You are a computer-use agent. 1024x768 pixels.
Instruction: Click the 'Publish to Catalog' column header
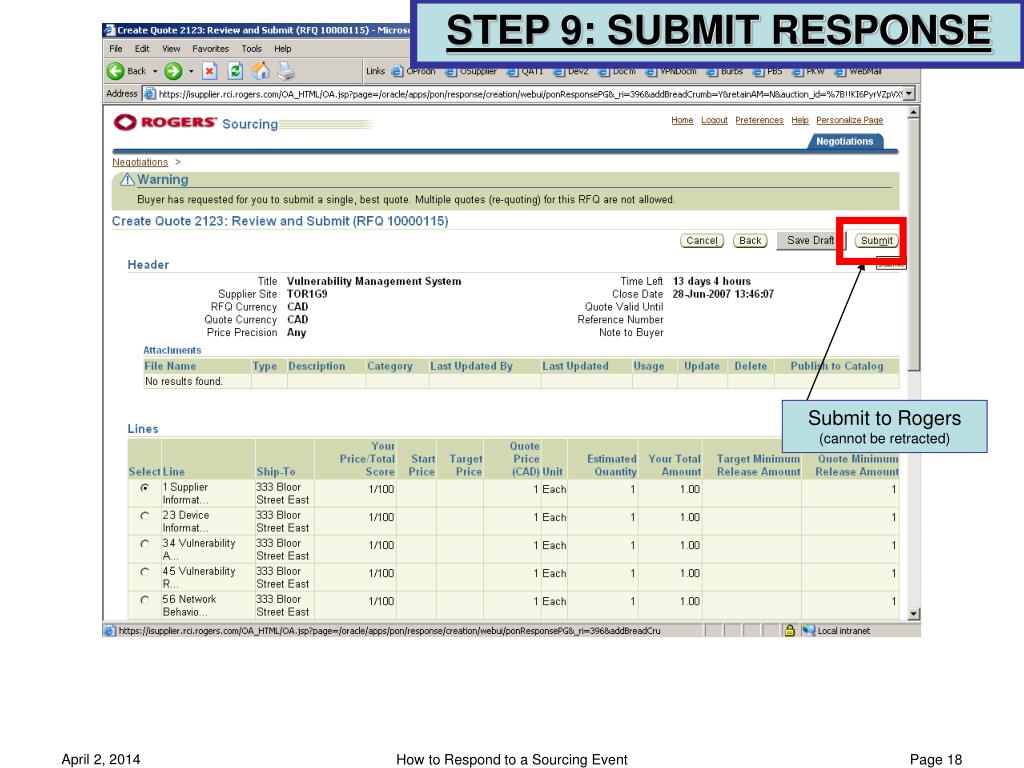coord(837,366)
